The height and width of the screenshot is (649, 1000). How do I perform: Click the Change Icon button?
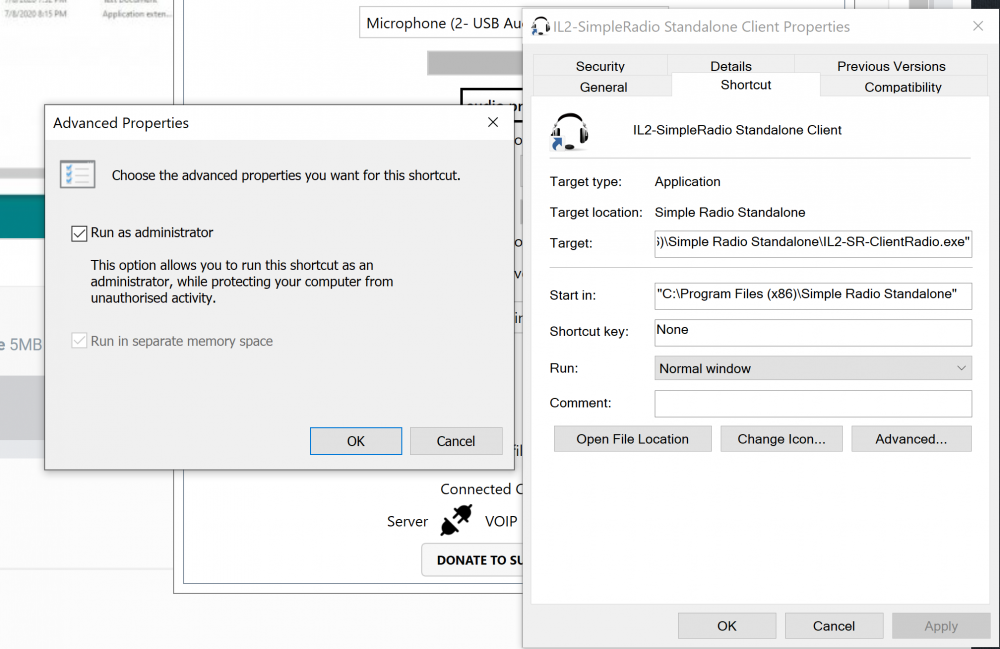pos(781,439)
